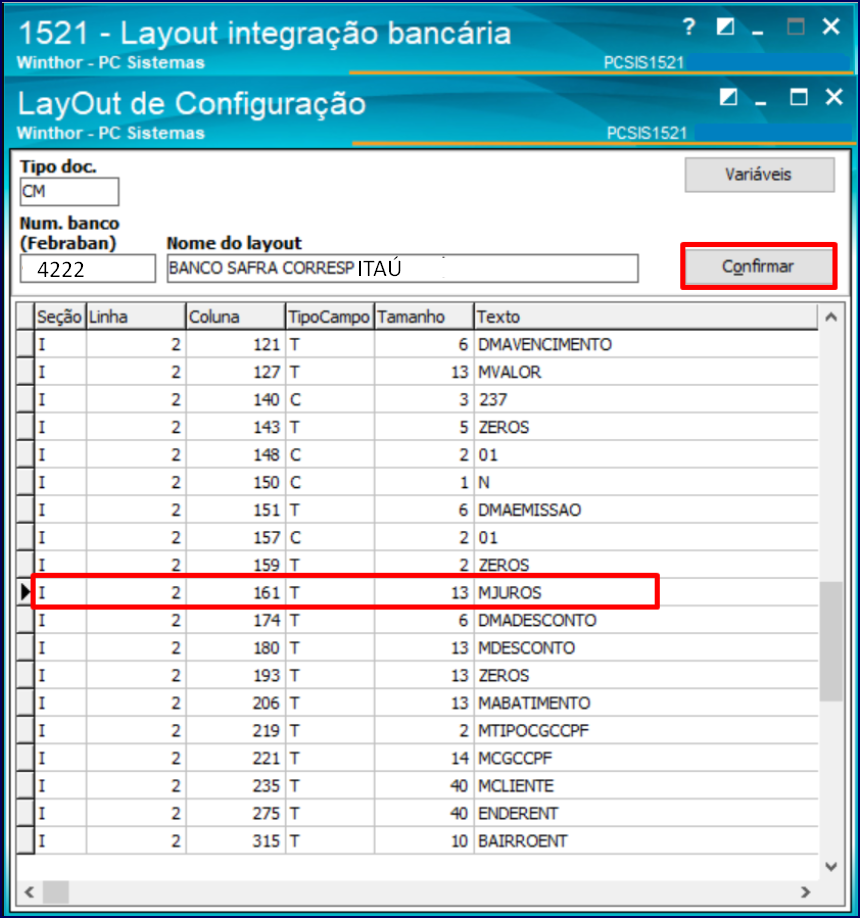Click the vertical scrollbar's up arrow
The height and width of the screenshot is (918, 860).
coord(831,317)
